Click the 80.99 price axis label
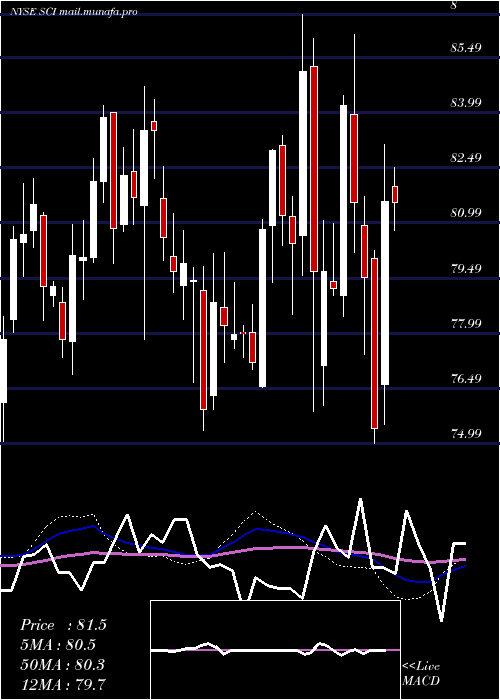The width and height of the screenshot is (500, 700). [x=466, y=212]
